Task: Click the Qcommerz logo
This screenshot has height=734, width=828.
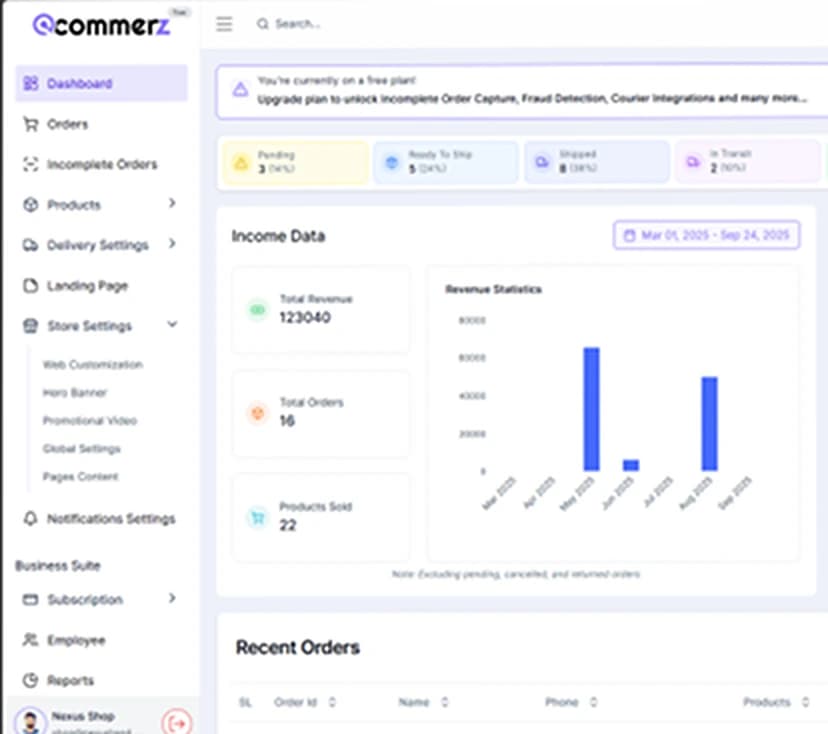Action: [102, 25]
